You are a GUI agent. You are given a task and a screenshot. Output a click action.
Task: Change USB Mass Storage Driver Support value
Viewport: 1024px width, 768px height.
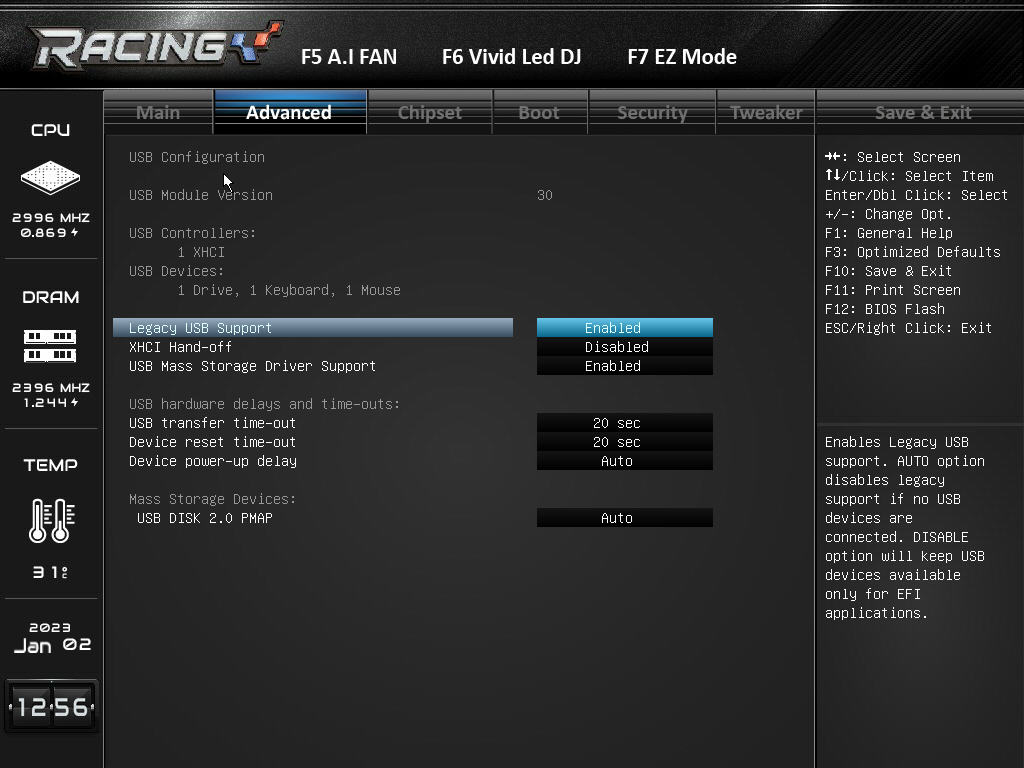[624, 366]
